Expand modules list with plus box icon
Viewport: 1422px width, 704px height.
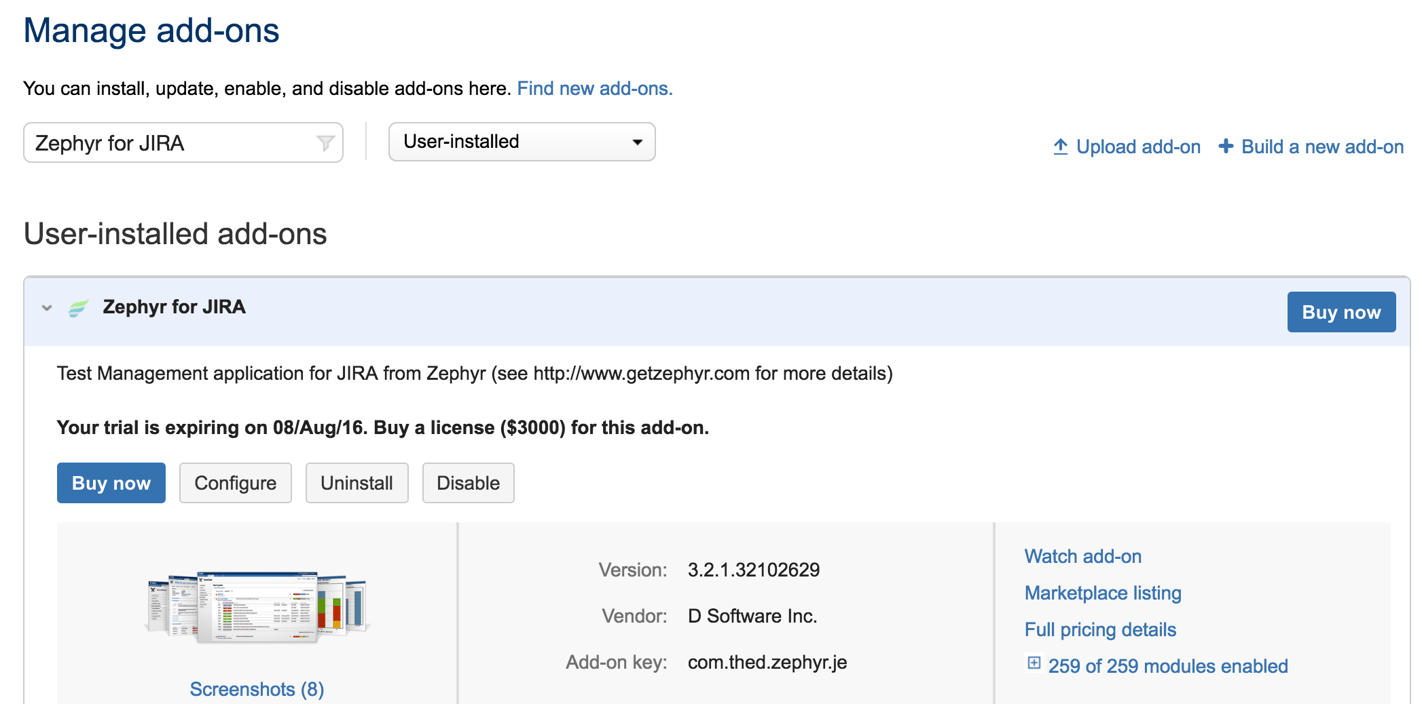pos(1034,664)
